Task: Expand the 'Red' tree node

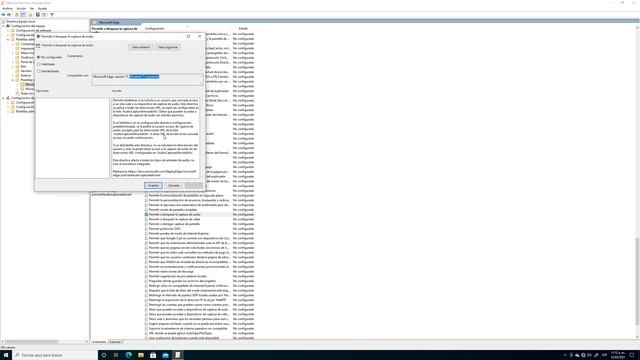Action: [x=13, y=67]
